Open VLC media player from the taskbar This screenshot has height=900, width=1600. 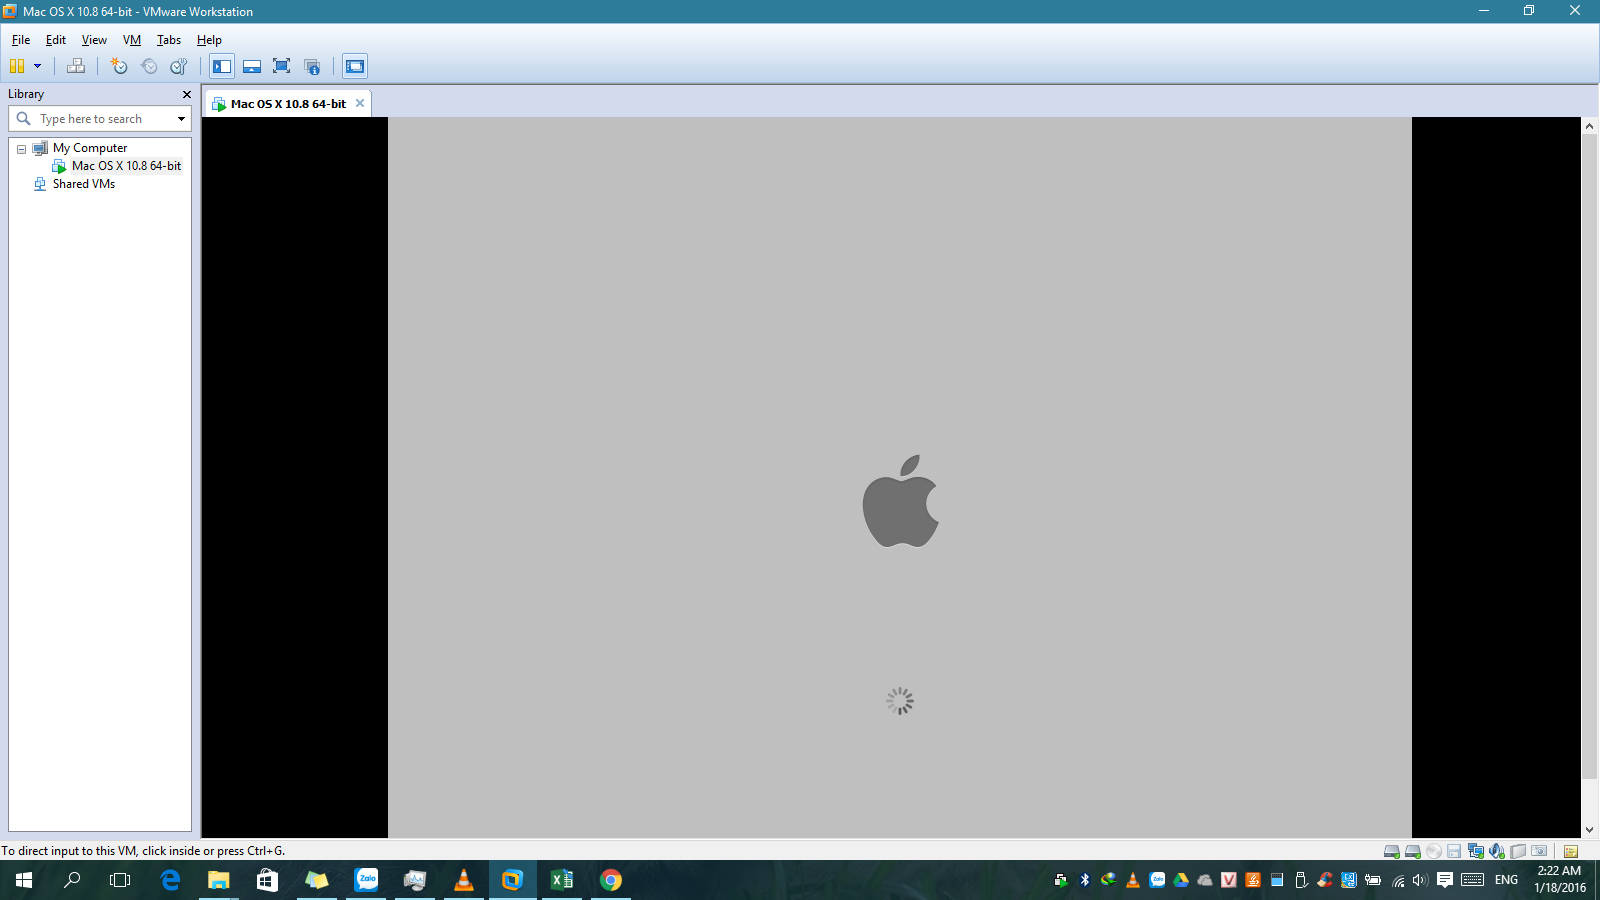464,880
